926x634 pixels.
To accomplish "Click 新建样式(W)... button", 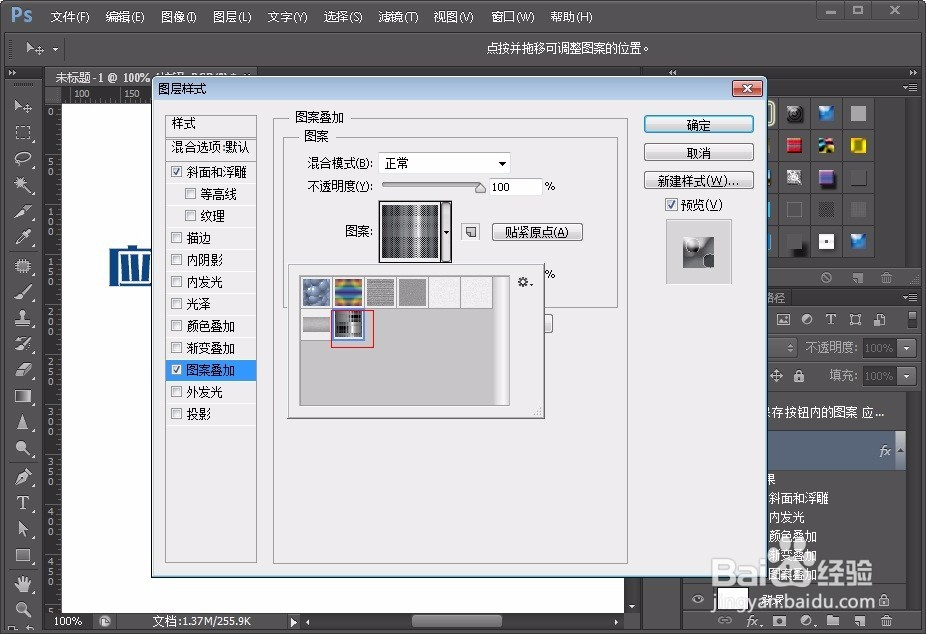I will point(699,181).
